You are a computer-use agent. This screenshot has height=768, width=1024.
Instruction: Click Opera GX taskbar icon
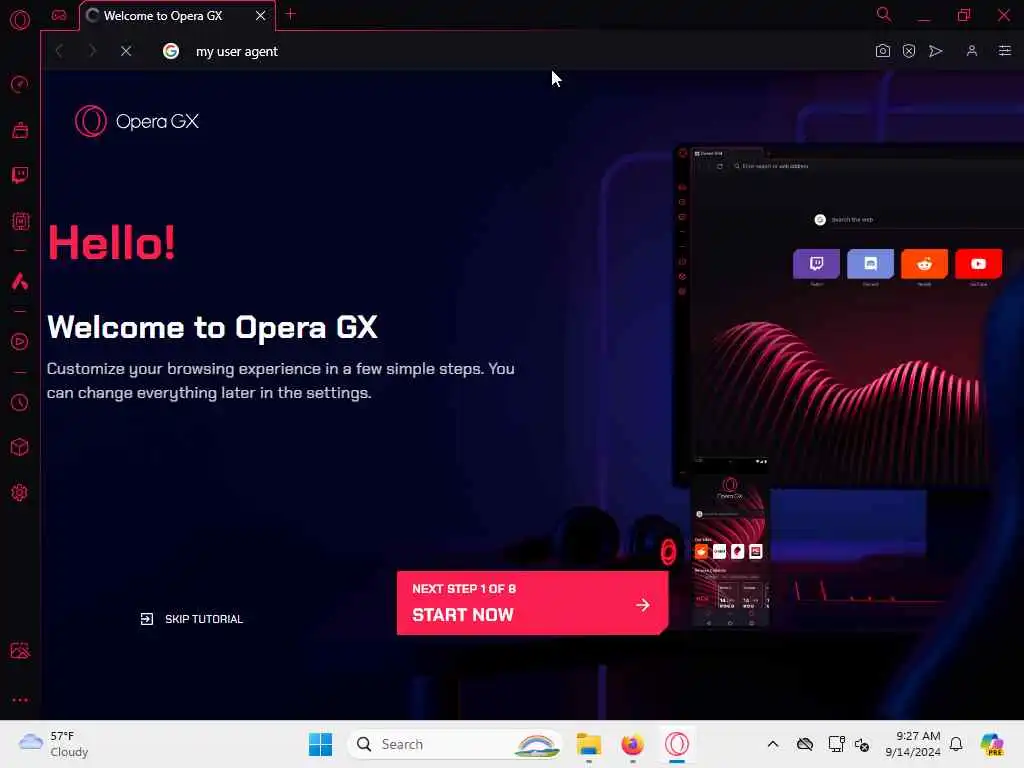(677, 744)
